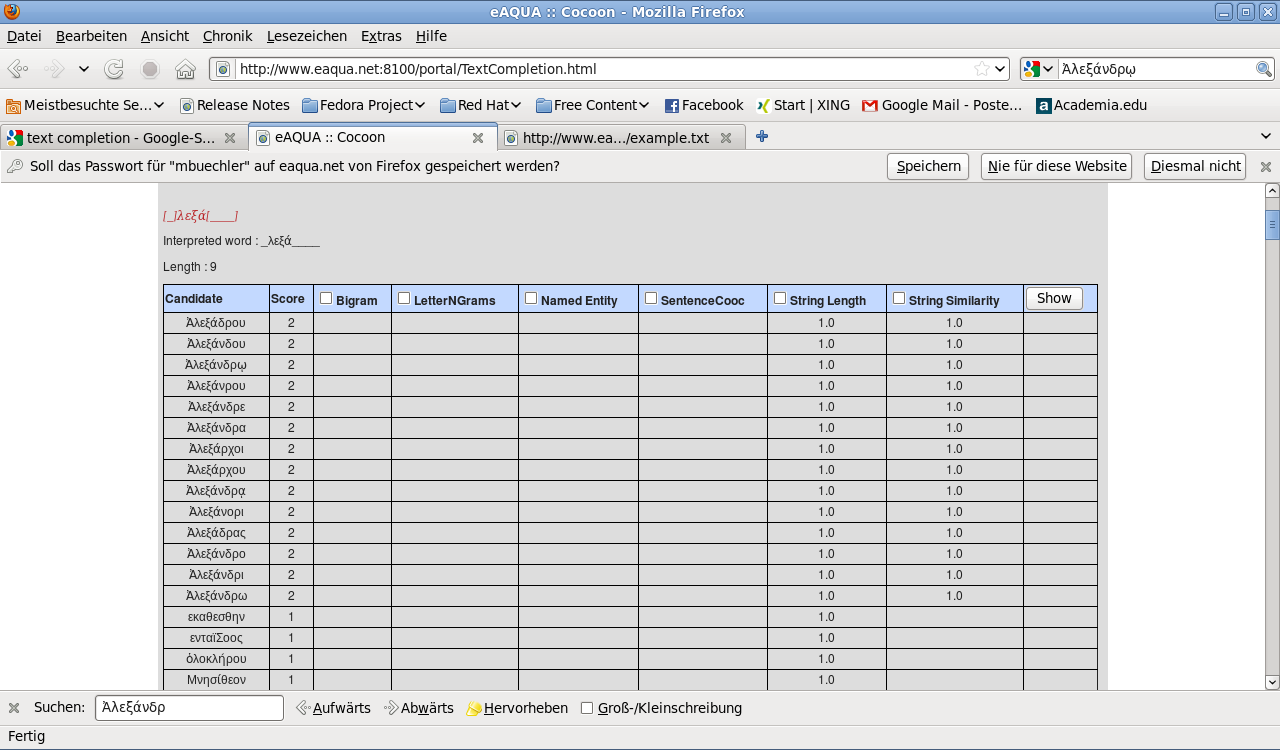Open the Academia.edu bookmark

(x=1091, y=105)
